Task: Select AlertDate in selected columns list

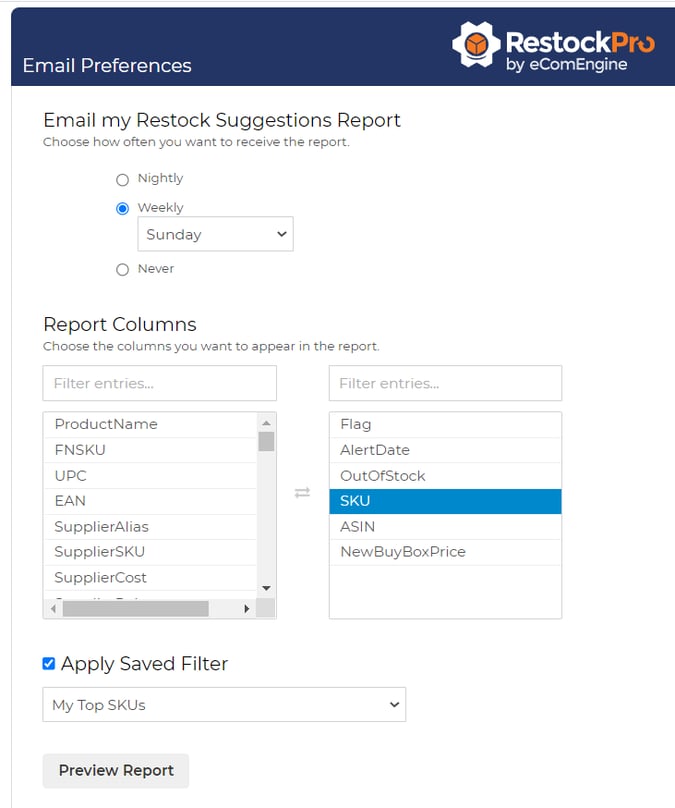Action: tap(445, 450)
